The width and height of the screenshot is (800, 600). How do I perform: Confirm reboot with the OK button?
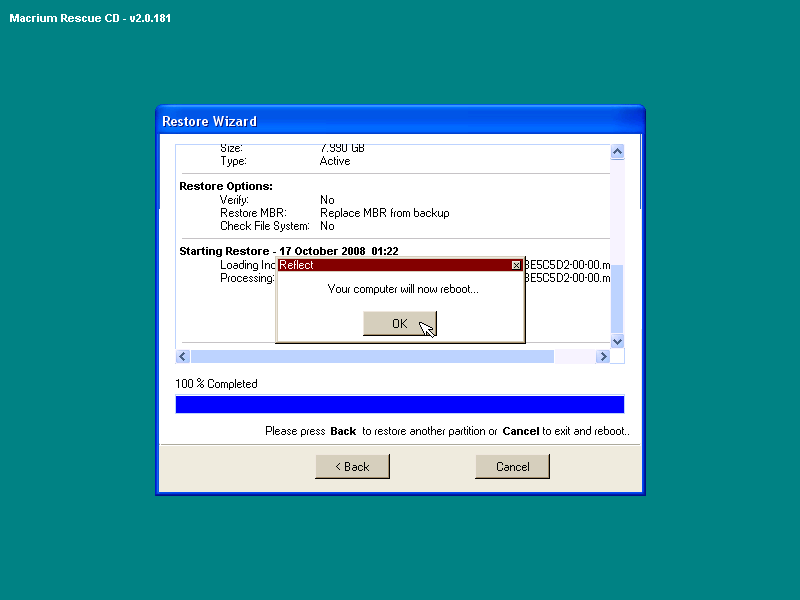[399, 323]
